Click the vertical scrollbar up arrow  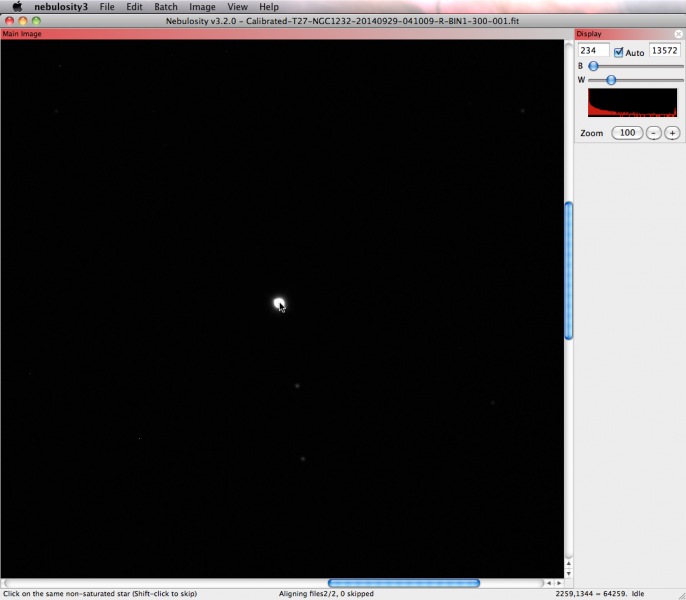568,564
